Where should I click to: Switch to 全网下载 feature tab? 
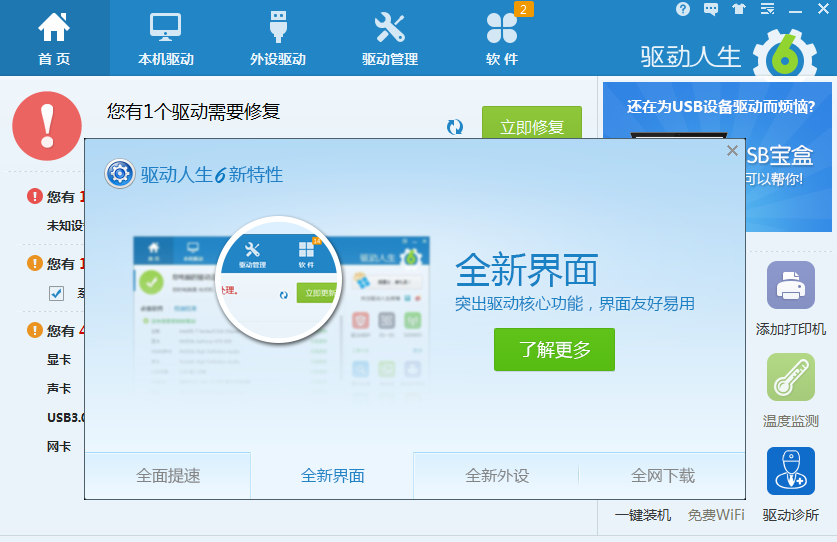pos(662,476)
